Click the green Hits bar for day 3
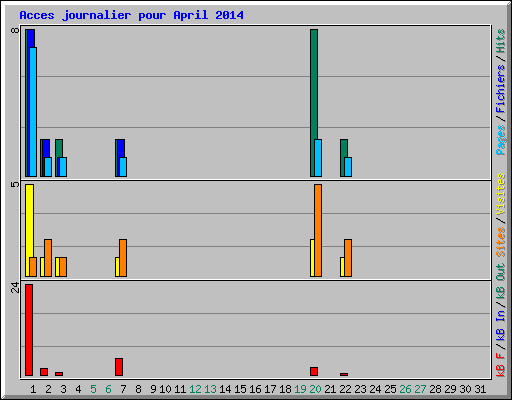 pyautogui.click(x=59, y=148)
